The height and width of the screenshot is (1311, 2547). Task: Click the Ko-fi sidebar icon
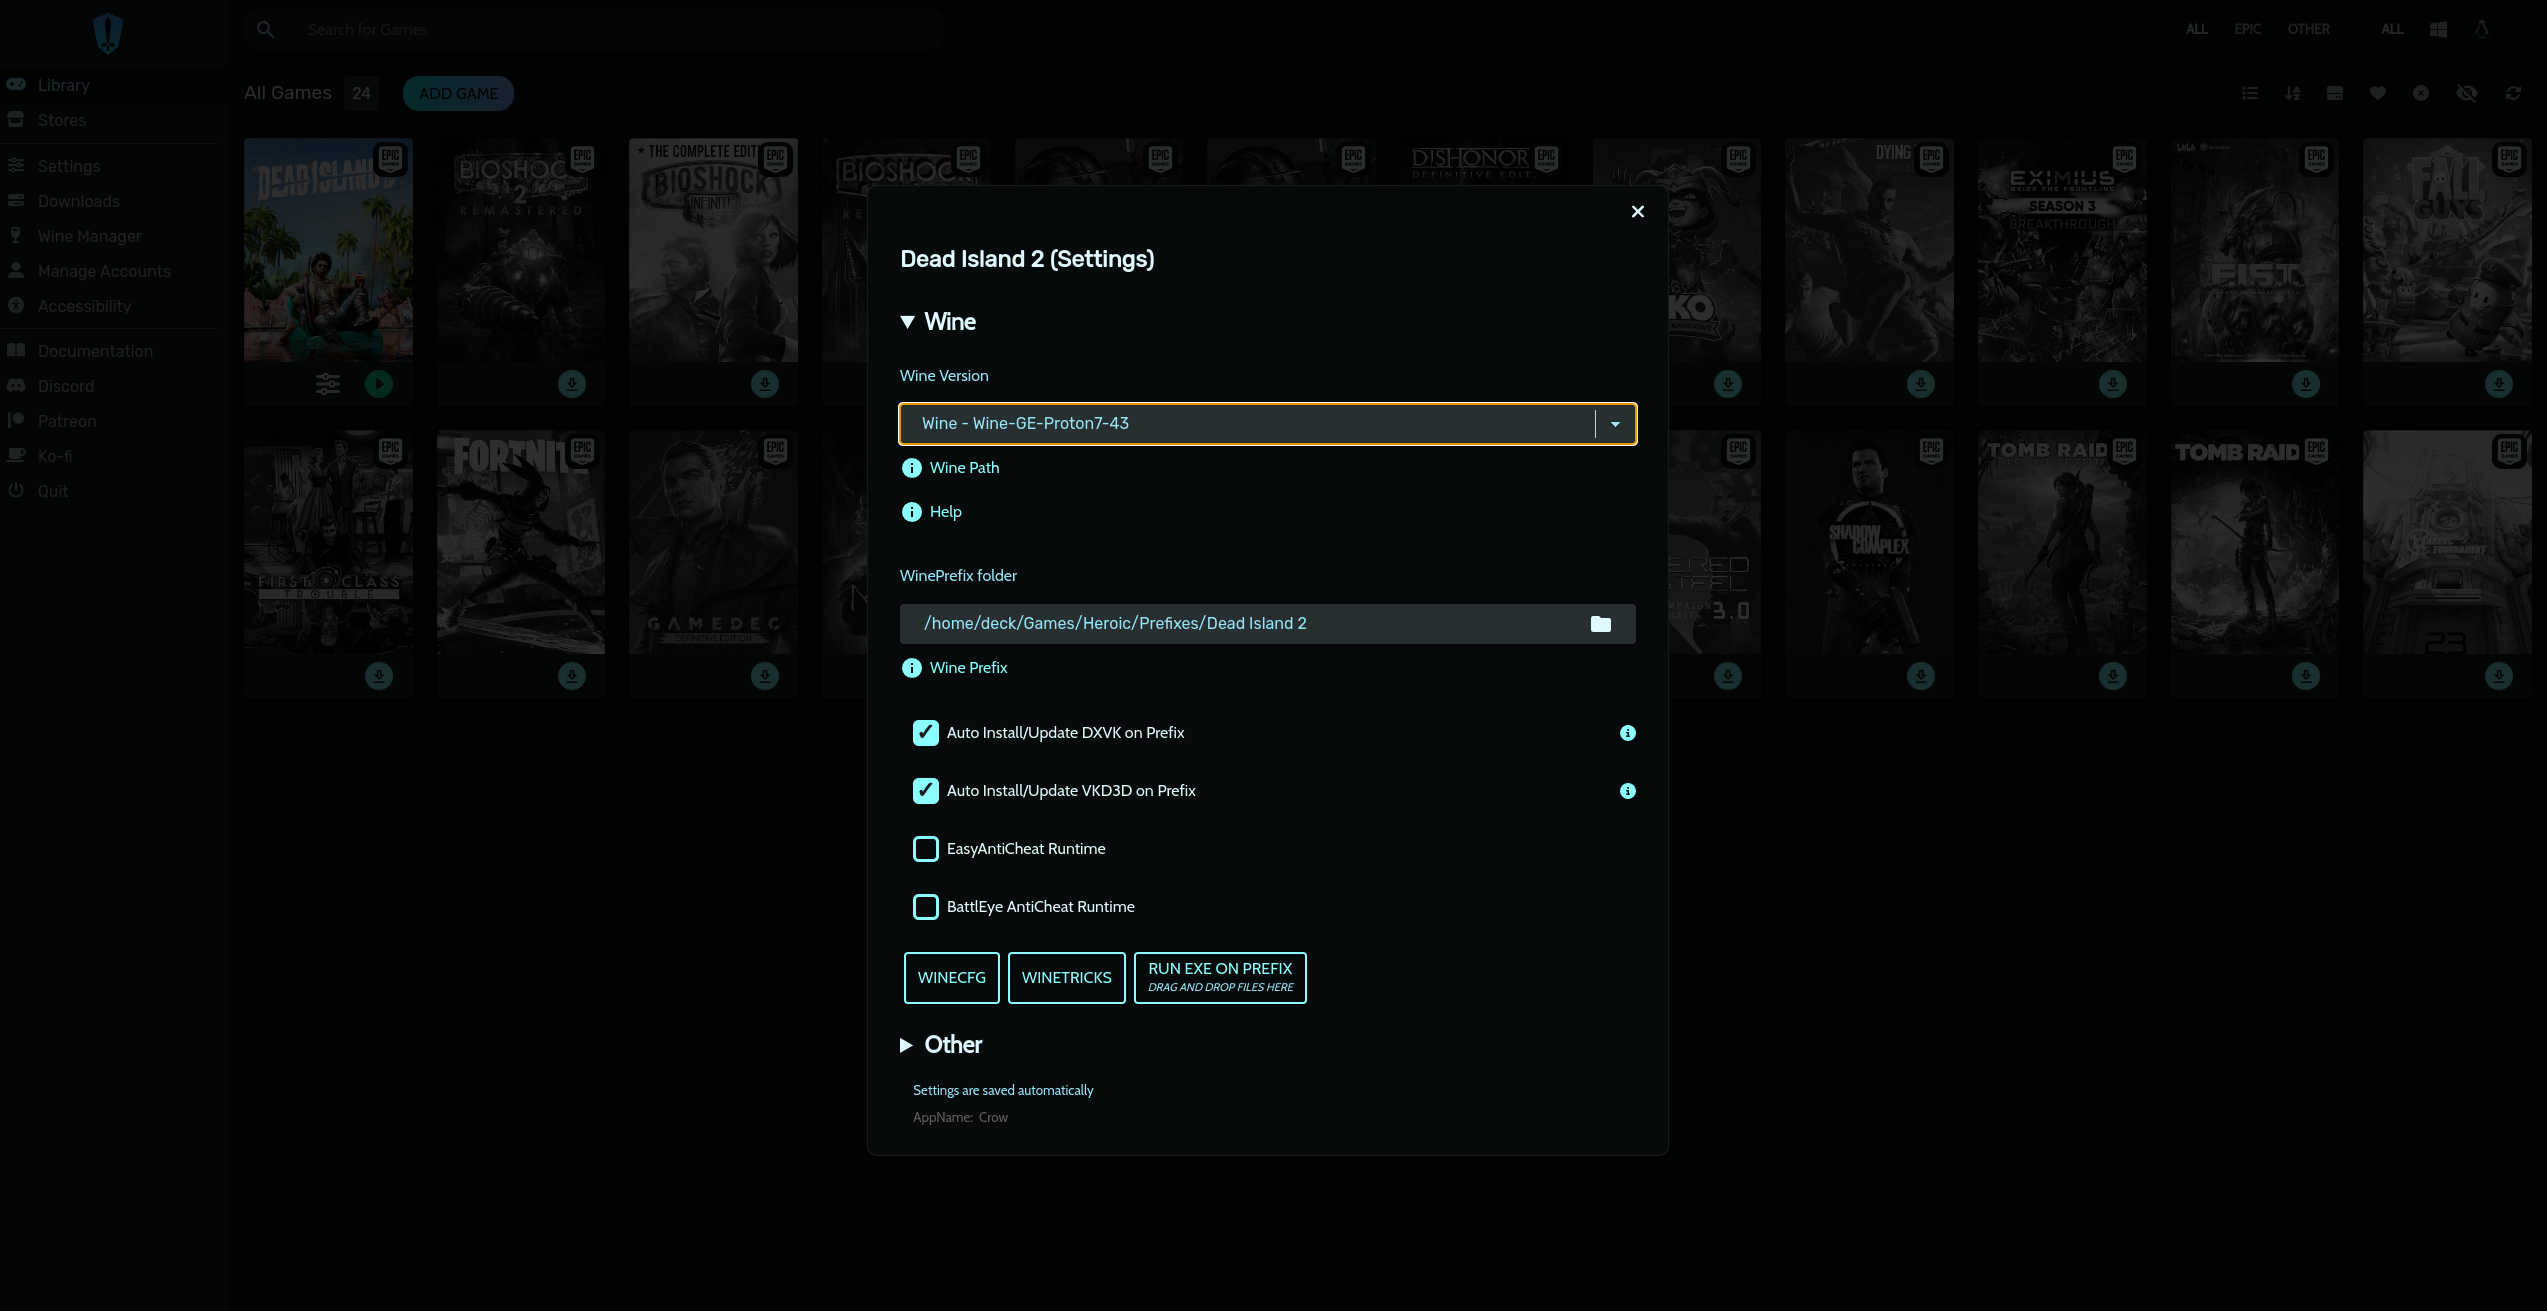(17, 457)
